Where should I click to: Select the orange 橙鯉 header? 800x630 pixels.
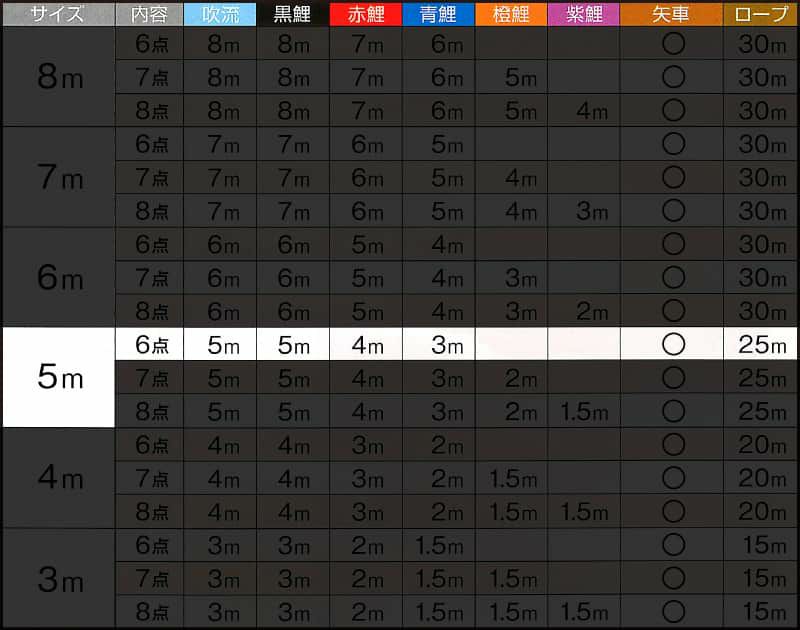click(x=511, y=14)
